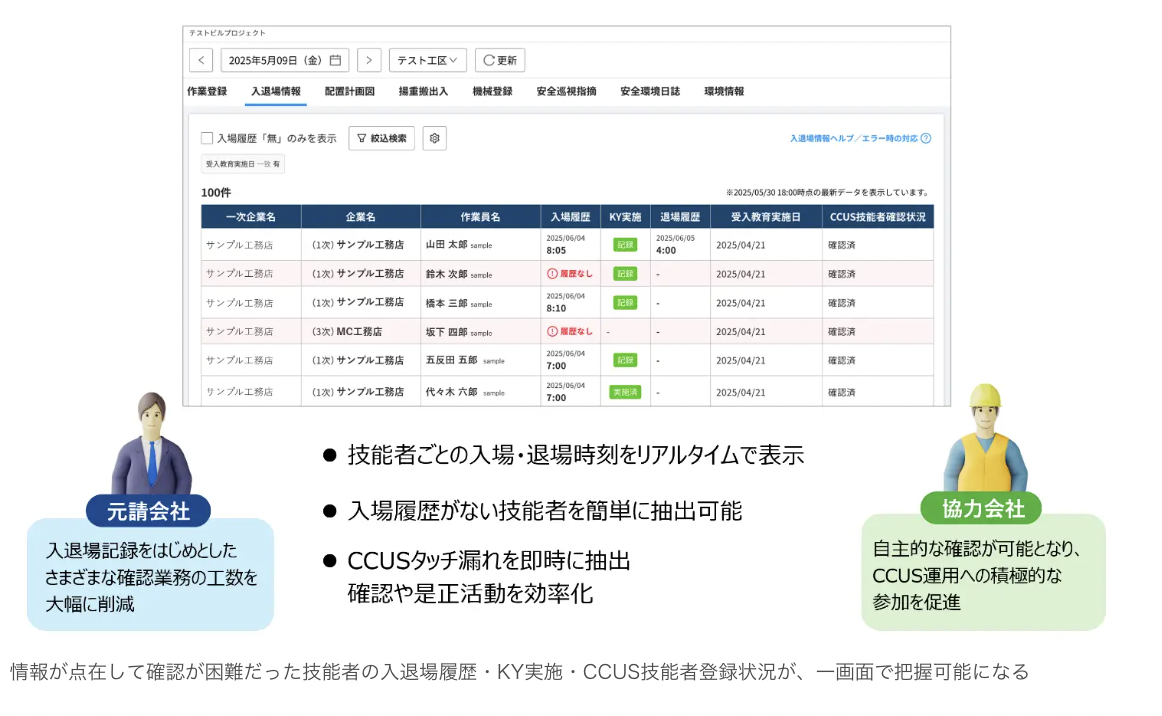Expand the テスト工区 dropdown
Screen dimensions: 1162x716
tap(427, 60)
